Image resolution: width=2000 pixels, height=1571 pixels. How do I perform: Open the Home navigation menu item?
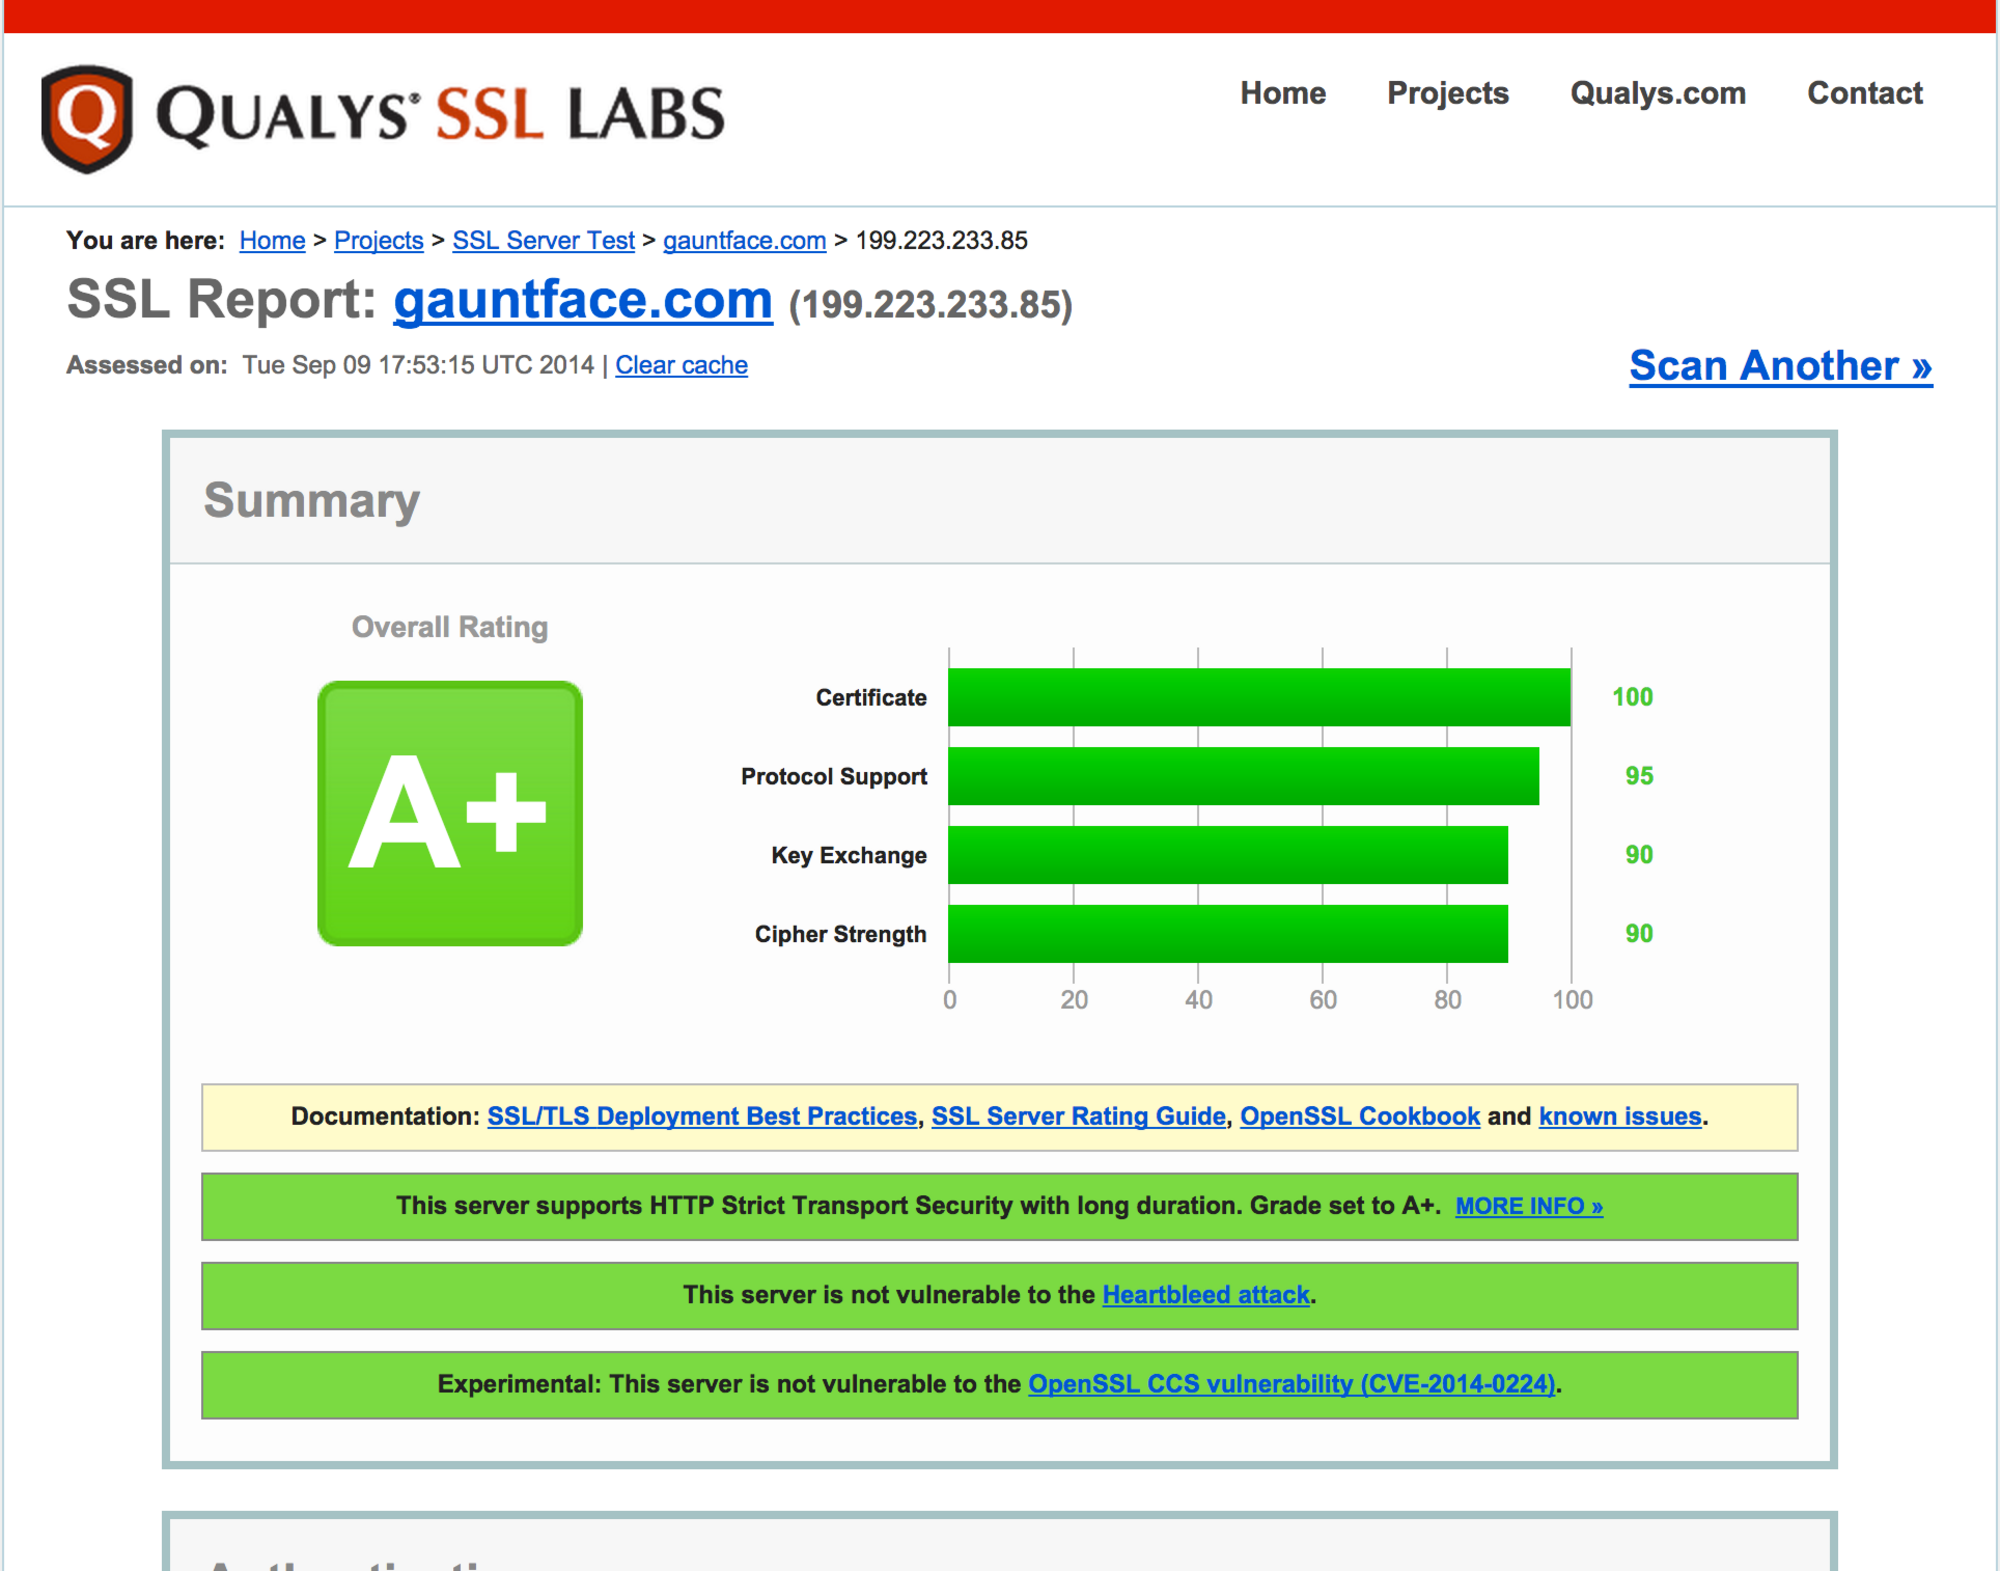tap(1283, 93)
